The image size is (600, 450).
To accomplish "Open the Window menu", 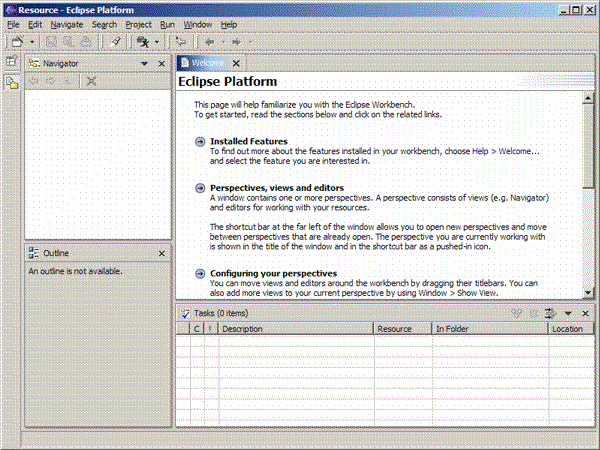I will [198, 23].
